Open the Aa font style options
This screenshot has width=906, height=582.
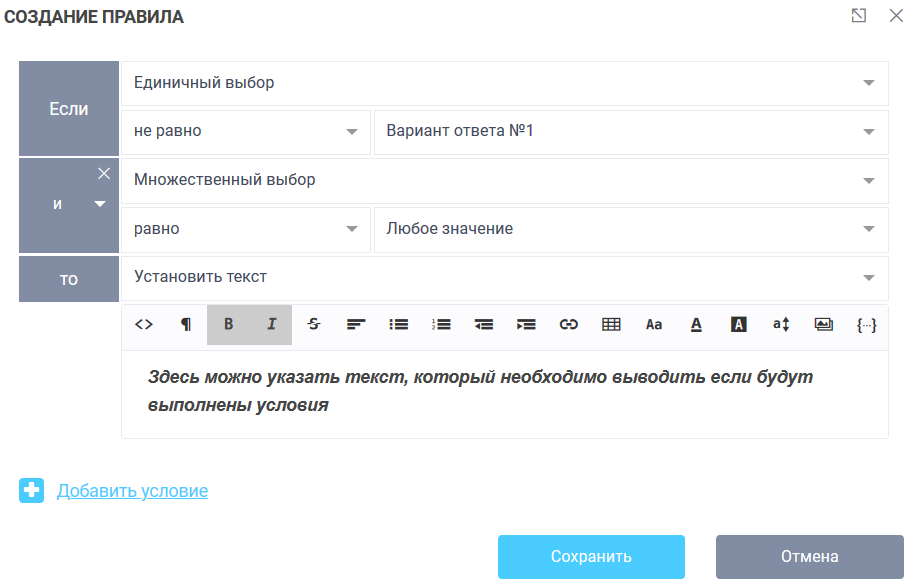pos(654,324)
